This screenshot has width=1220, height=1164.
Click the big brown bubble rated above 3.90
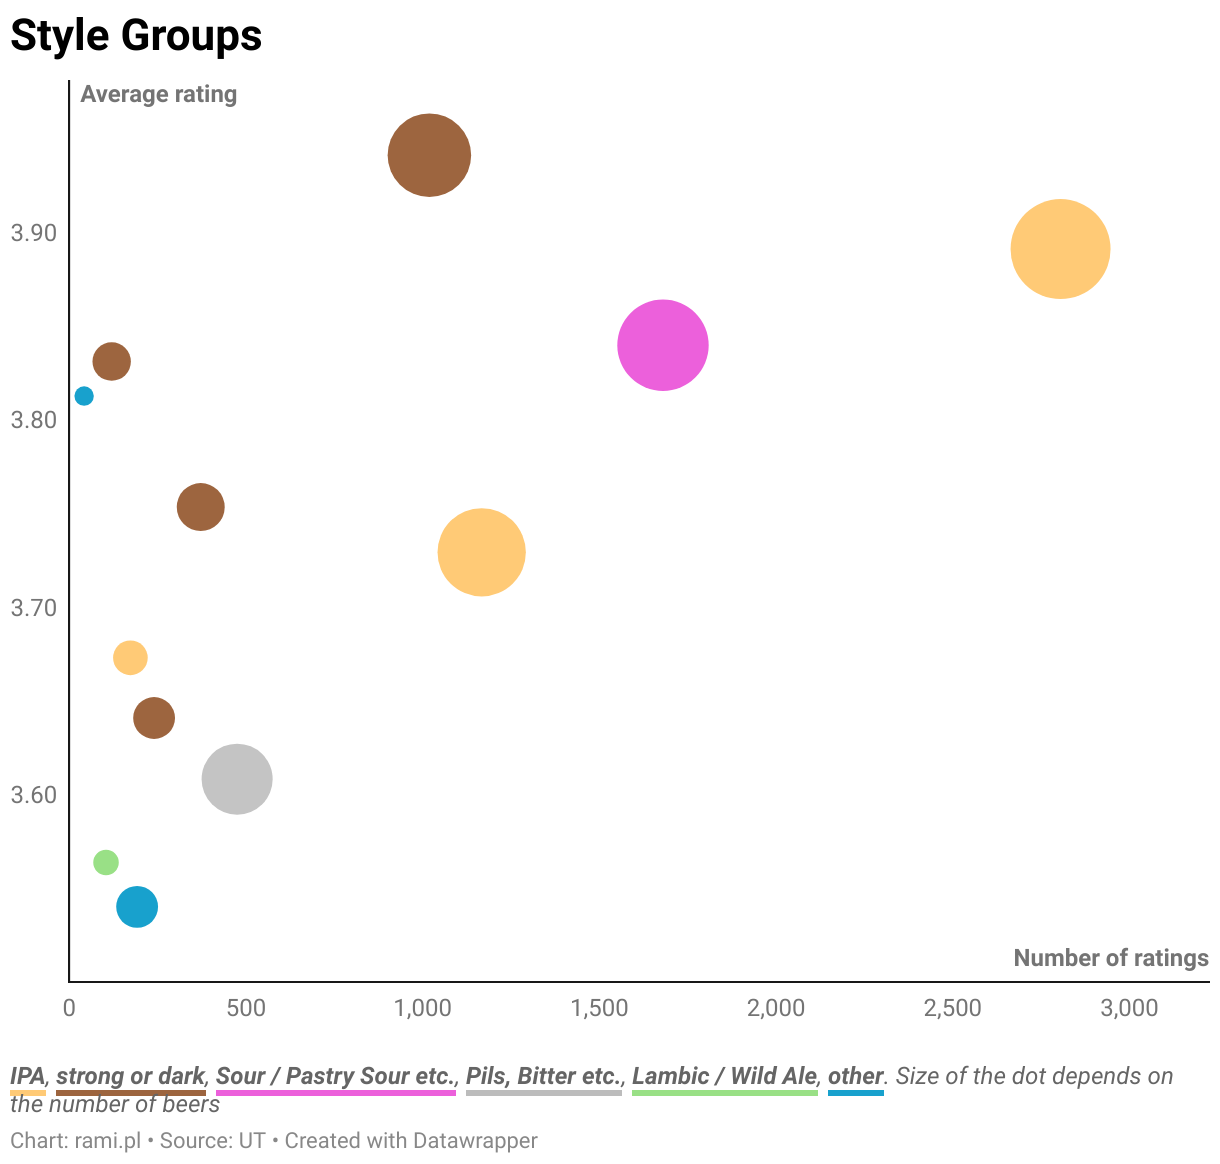pos(429,155)
